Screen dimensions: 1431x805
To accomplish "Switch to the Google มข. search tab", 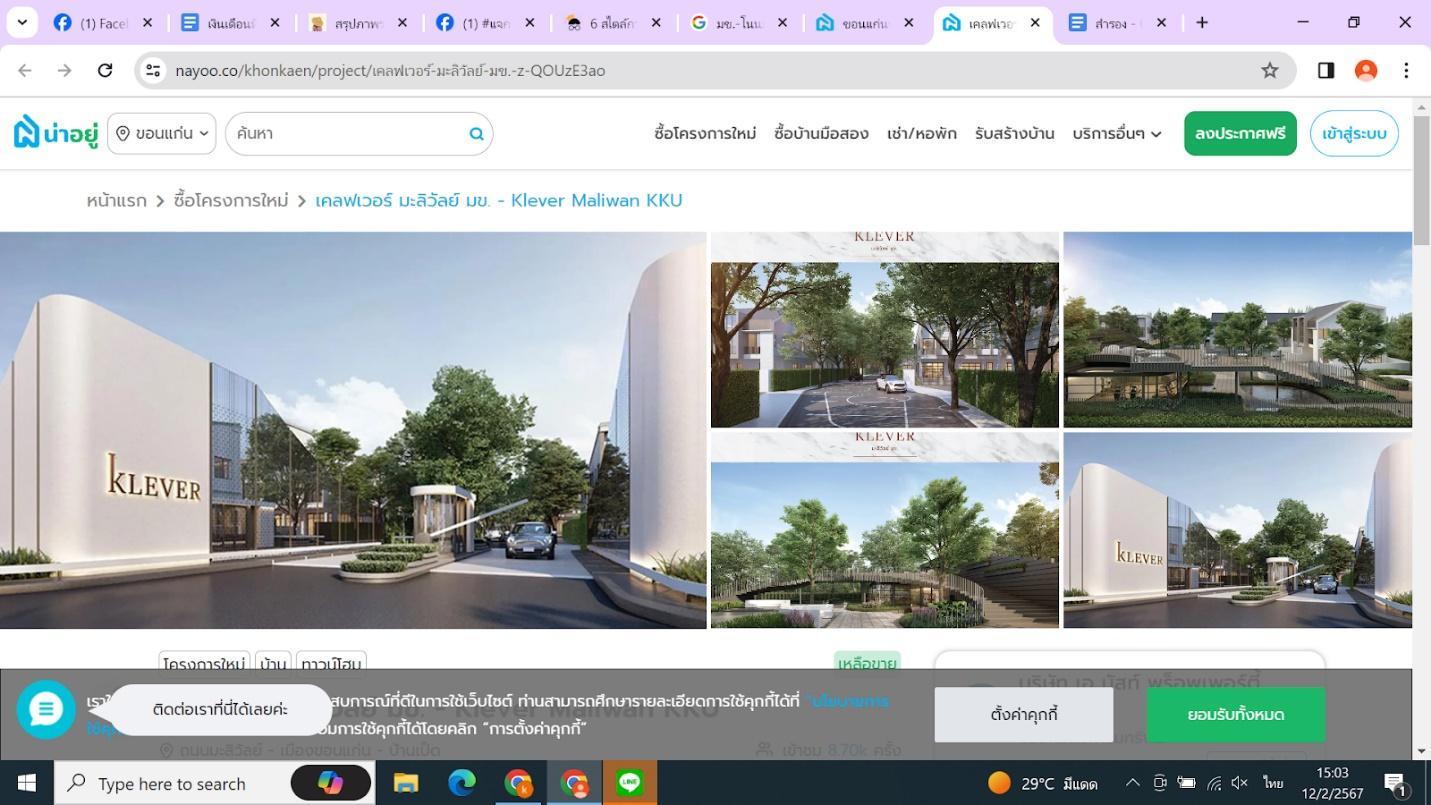I will 739,22.
